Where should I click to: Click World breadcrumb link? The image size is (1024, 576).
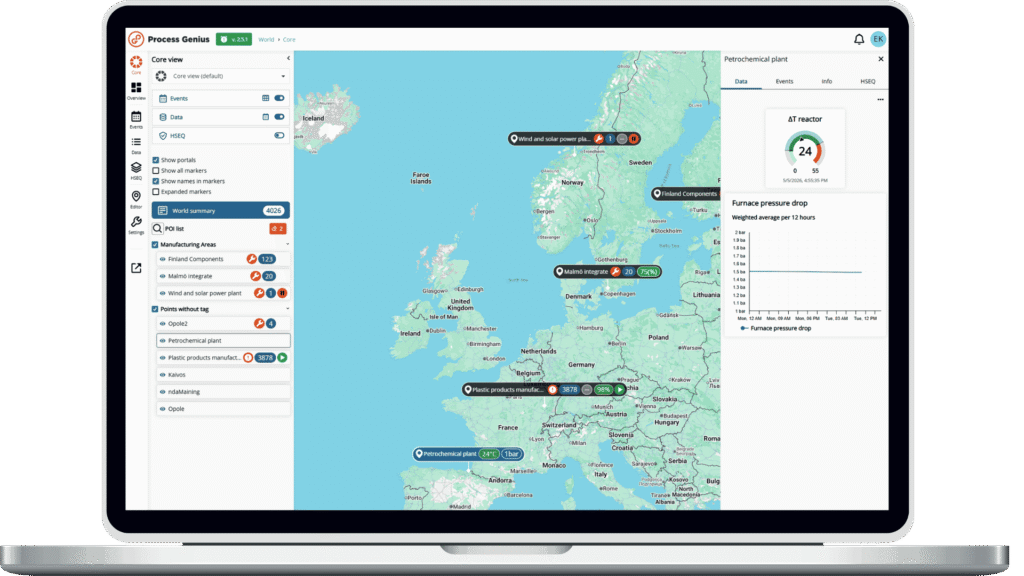click(x=266, y=40)
